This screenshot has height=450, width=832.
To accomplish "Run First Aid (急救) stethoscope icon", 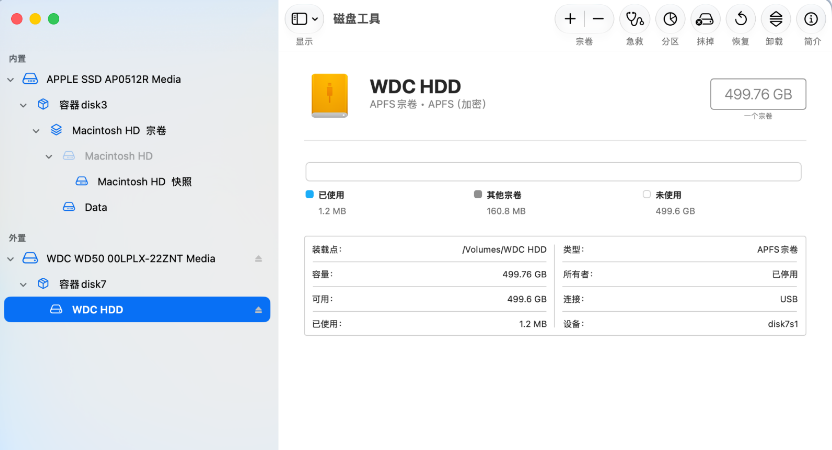I will (635, 19).
